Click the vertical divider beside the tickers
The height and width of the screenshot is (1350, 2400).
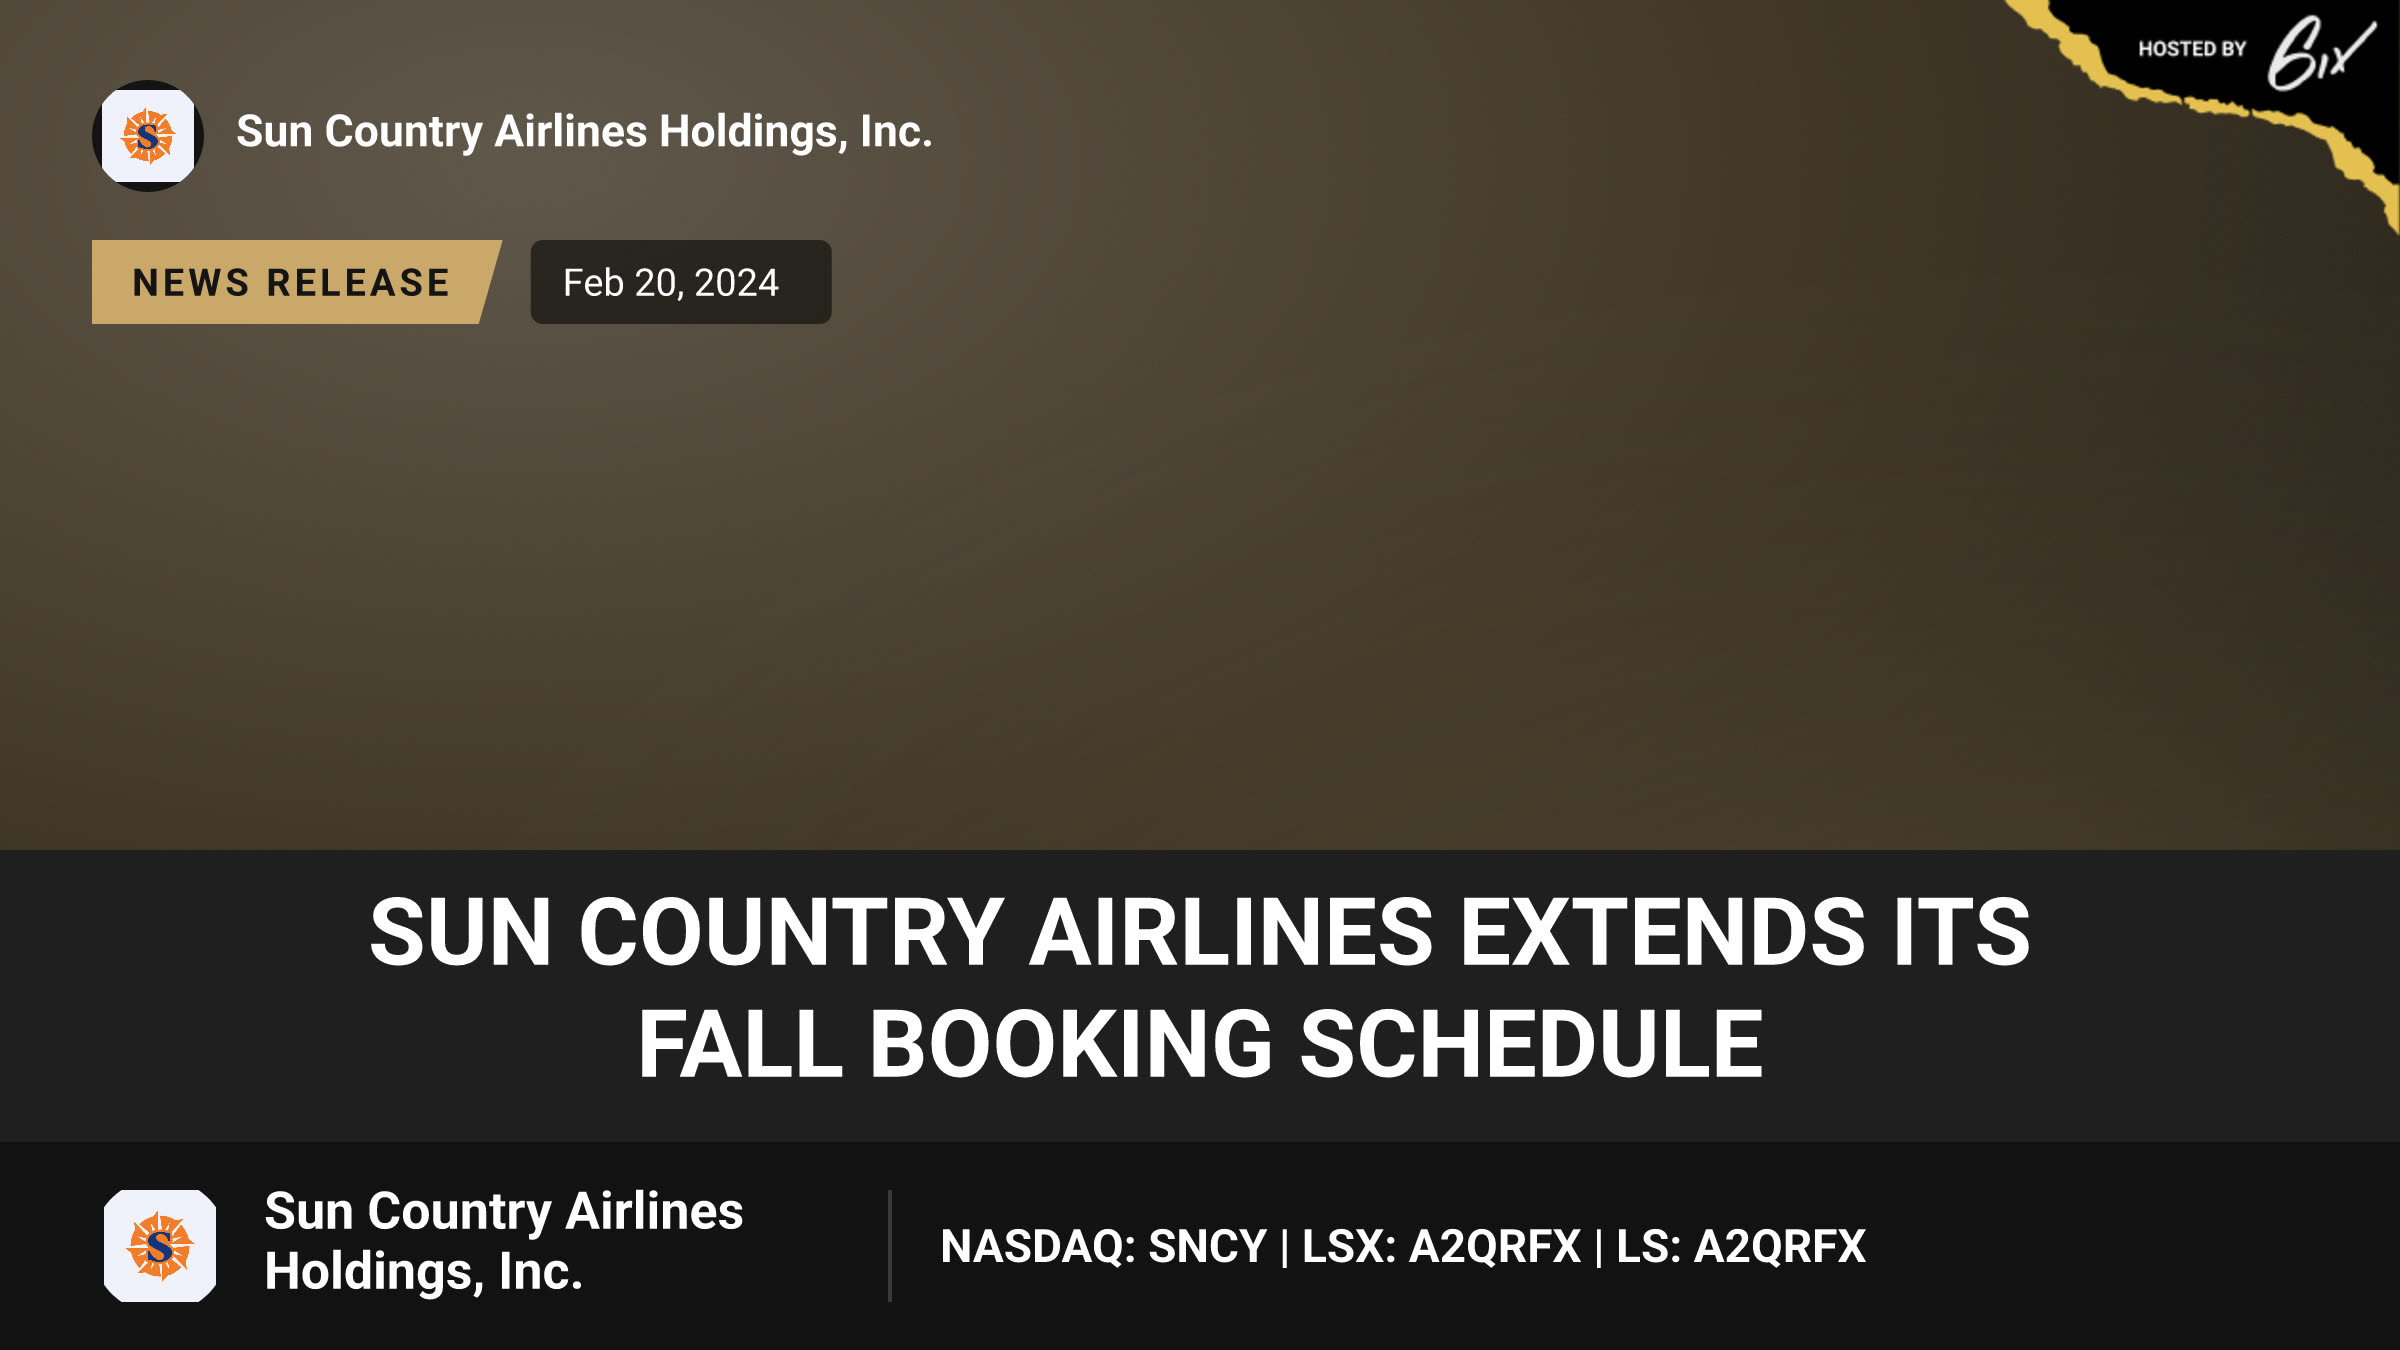click(889, 1246)
